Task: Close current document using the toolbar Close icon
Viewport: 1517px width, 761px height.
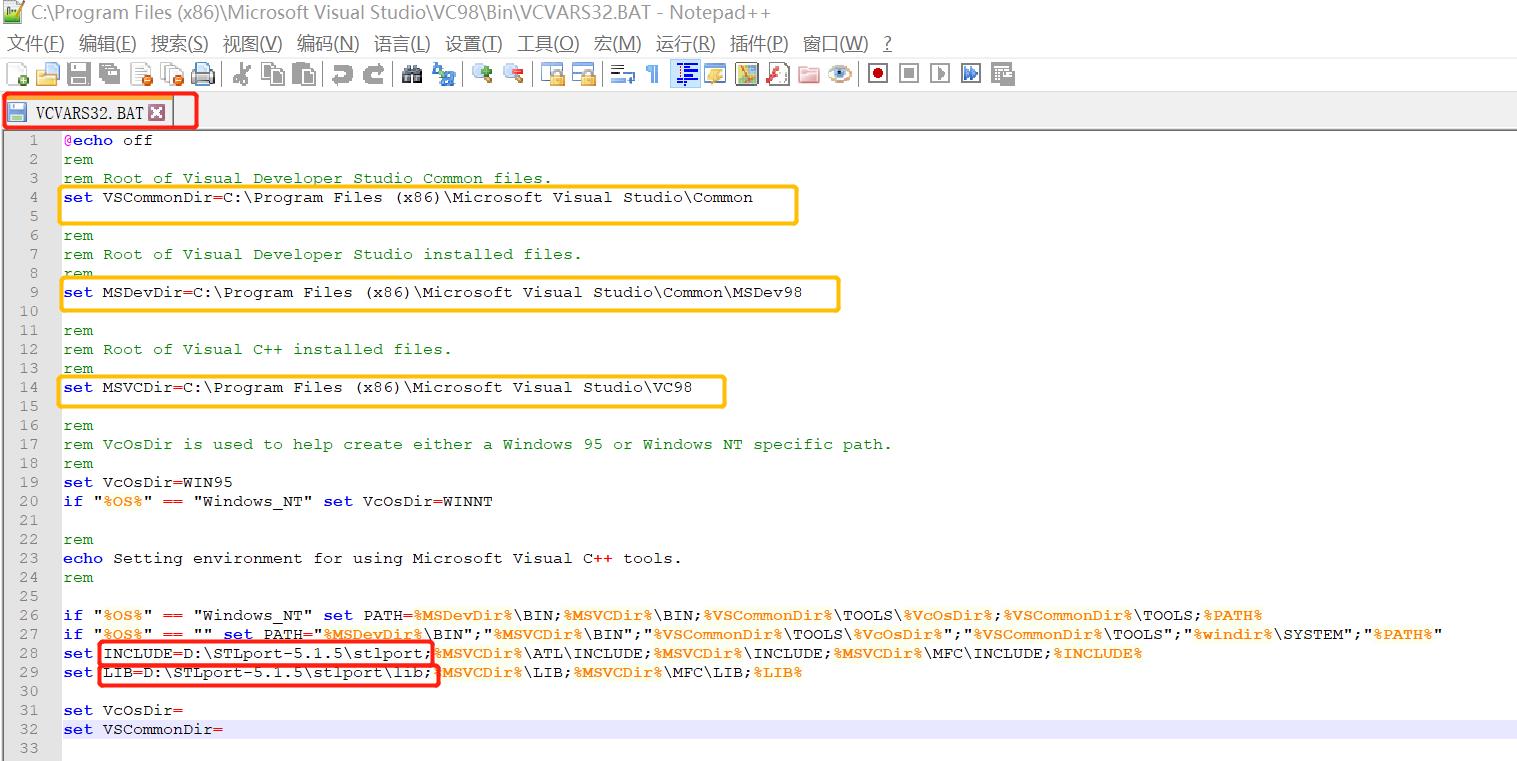Action: click(x=141, y=74)
